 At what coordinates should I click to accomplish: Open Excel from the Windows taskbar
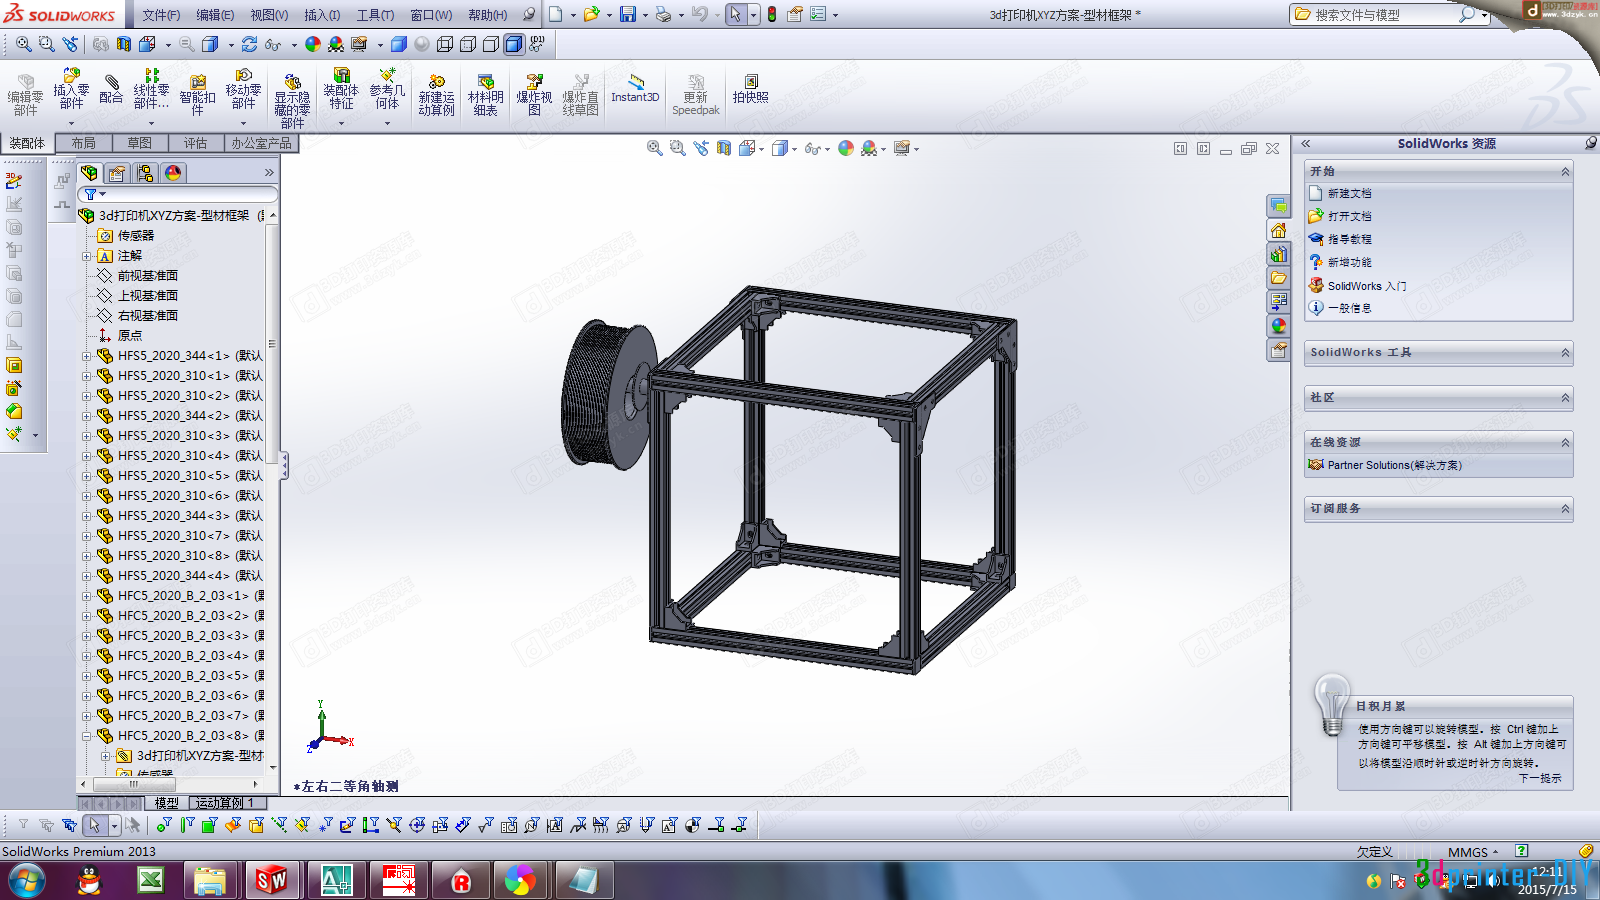151,880
